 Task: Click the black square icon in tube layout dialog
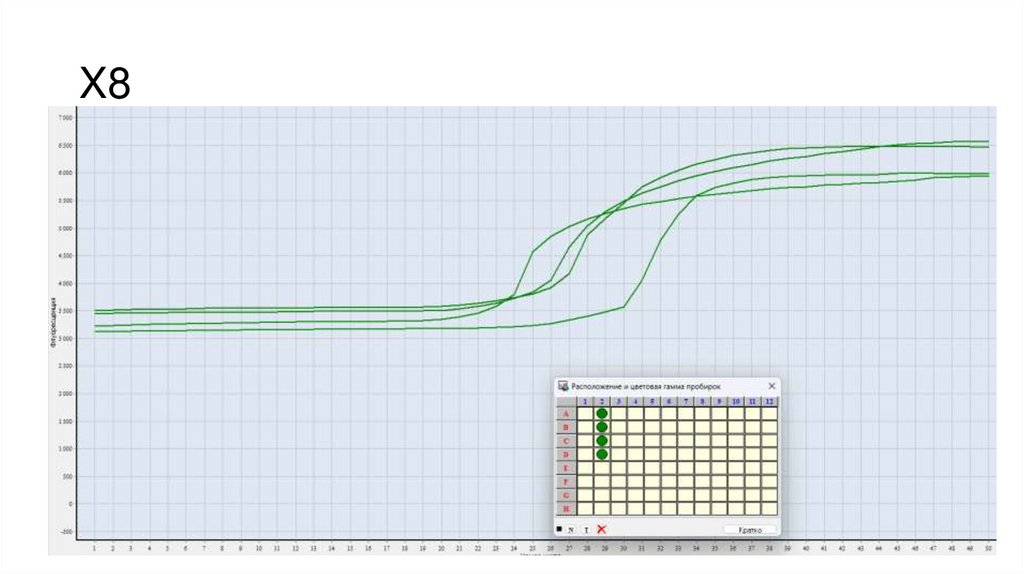[559, 529]
